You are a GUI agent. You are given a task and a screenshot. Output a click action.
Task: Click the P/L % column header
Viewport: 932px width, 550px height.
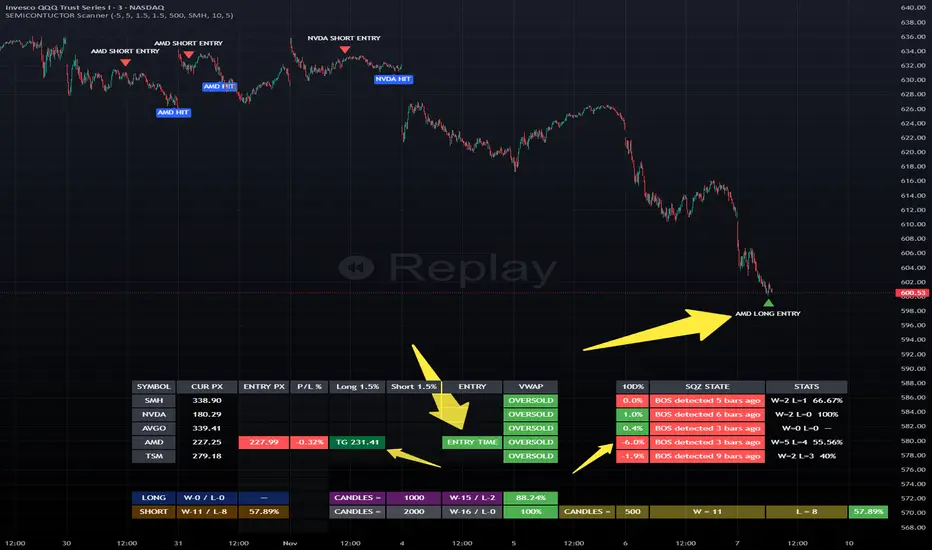click(x=309, y=386)
